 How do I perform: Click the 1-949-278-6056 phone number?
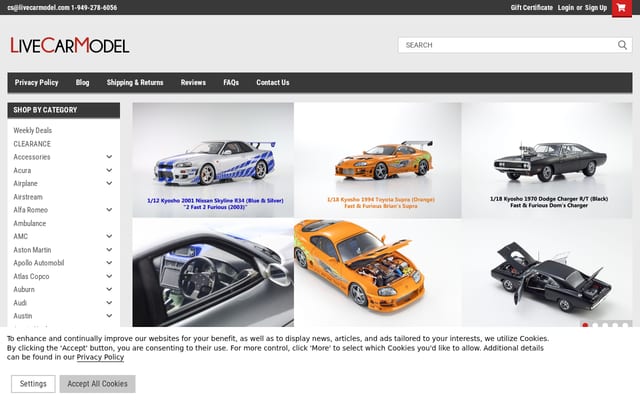coord(94,8)
